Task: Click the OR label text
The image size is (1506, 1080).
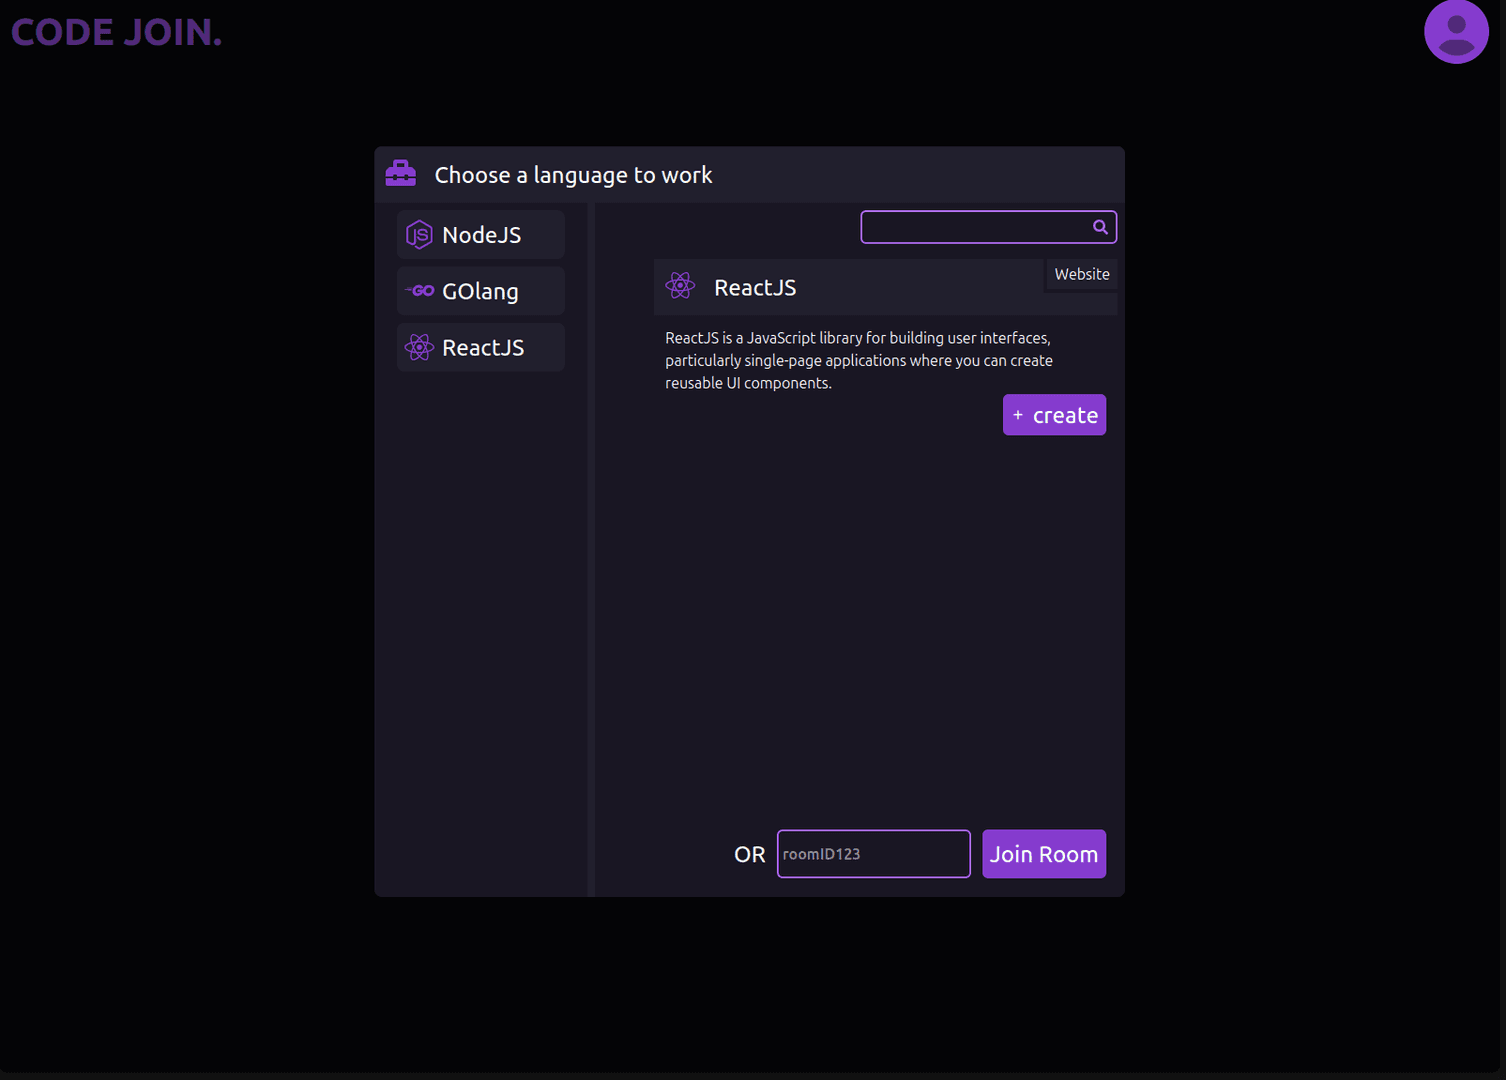Action: pyautogui.click(x=750, y=855)
